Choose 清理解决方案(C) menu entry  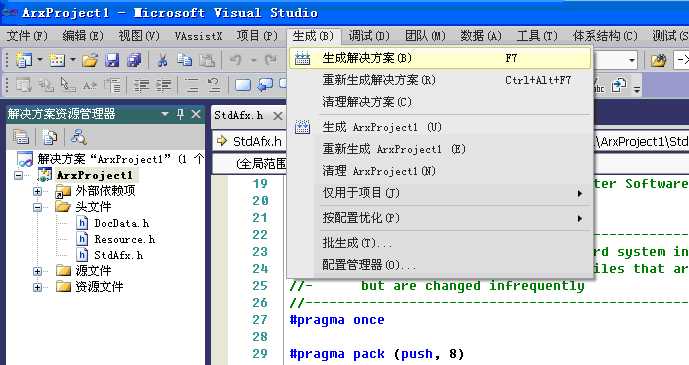pyautogui.click(x=440, y=102)
